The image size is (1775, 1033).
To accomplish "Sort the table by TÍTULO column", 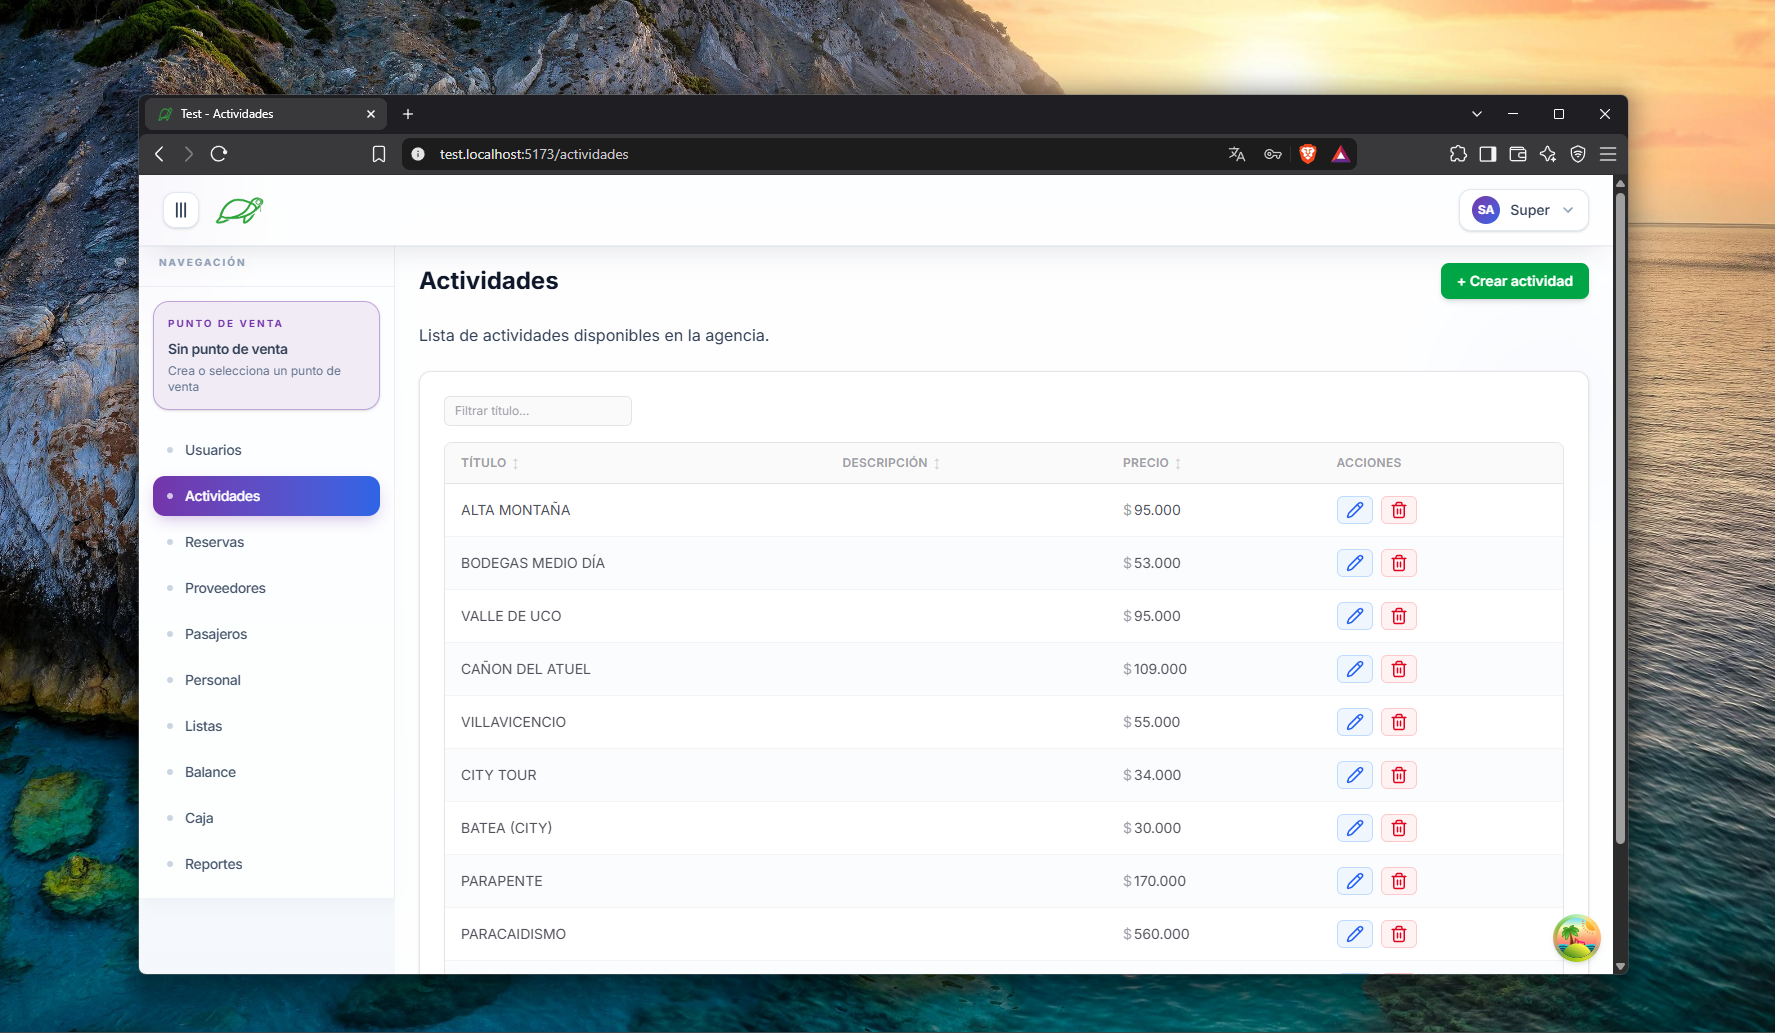I will (489, 463).
